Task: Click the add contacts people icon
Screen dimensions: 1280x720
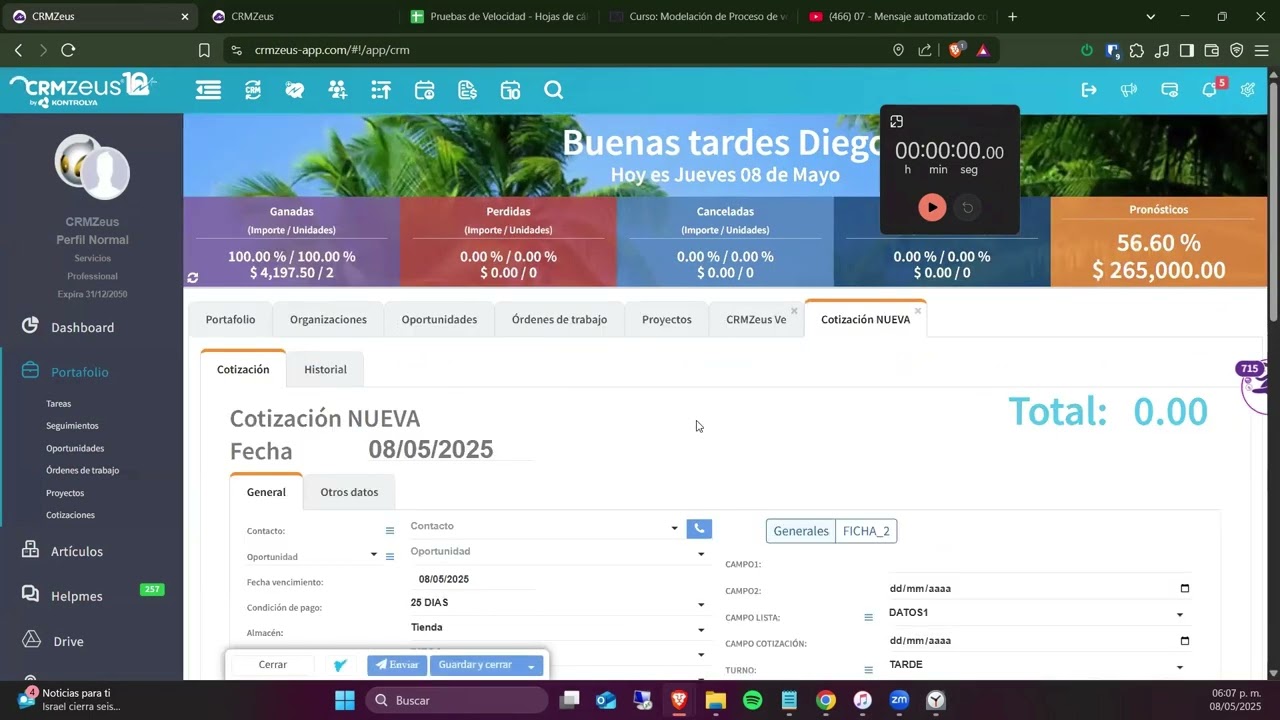Action: (x=337, y=90)
